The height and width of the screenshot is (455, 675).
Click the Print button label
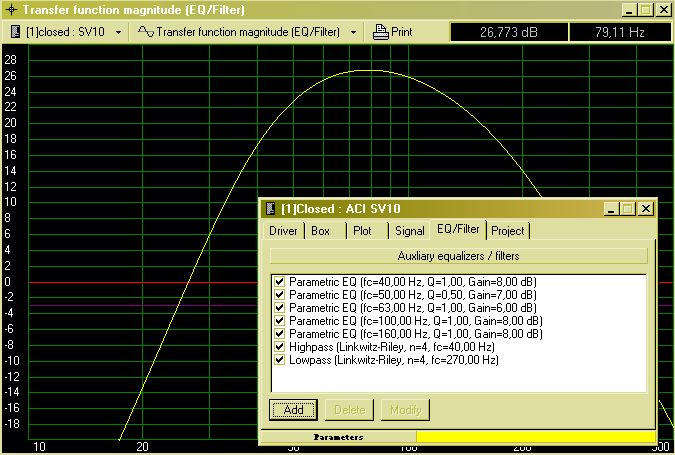pos(402,32)
